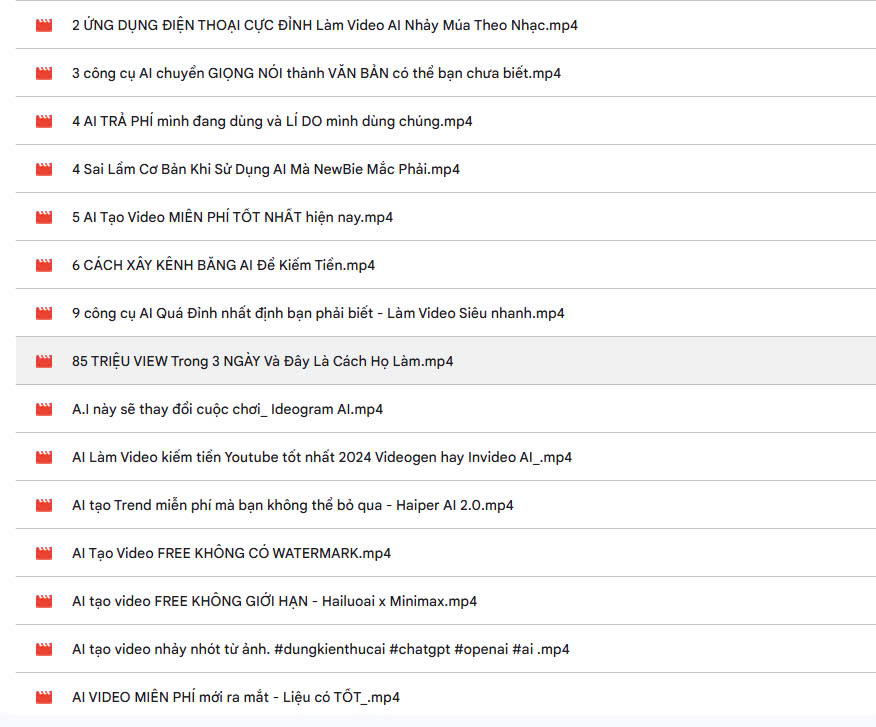The image size is (876, 727).
Task: Open 'AI tạo video nhảy nhót từ ảnh' file
Action: [321, 650]
